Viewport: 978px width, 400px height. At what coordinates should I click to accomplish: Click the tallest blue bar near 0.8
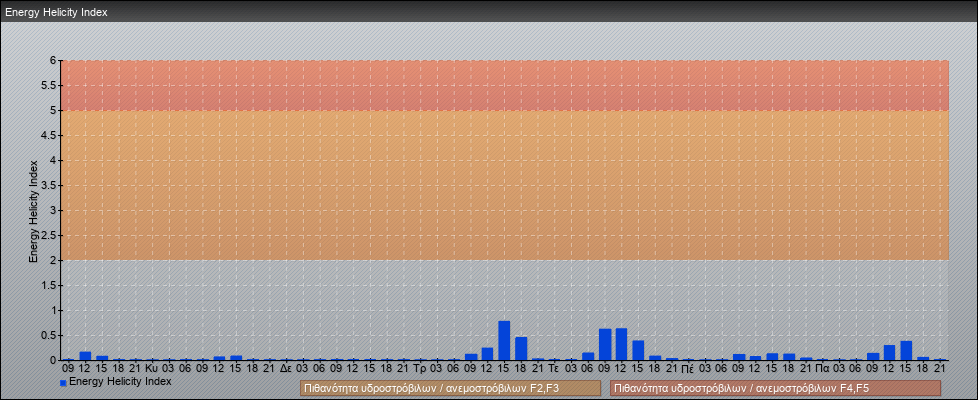504,341
